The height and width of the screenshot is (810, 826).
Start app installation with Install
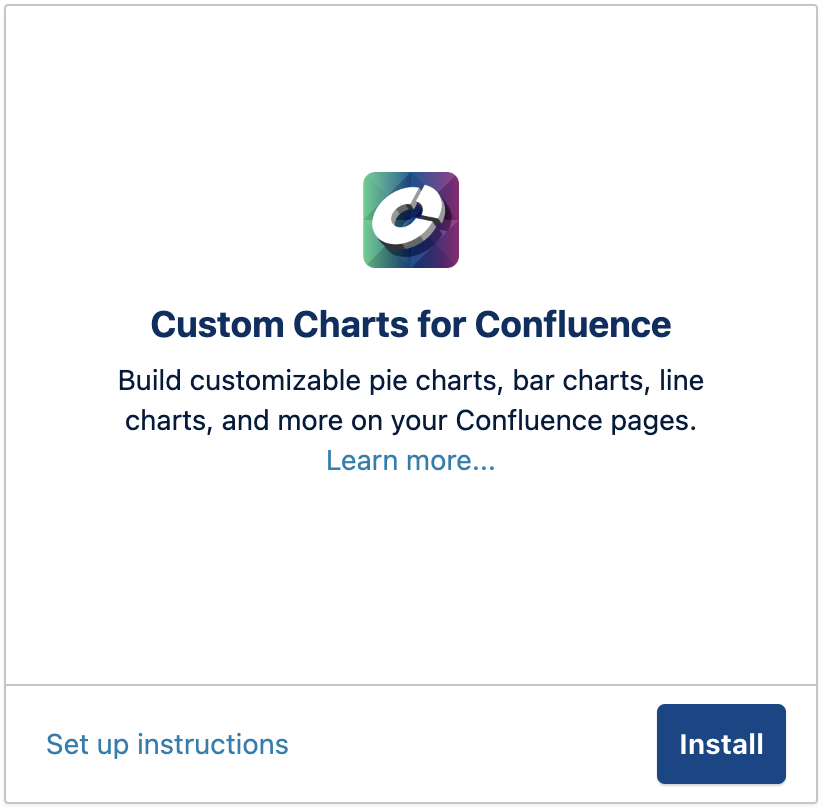721,744
